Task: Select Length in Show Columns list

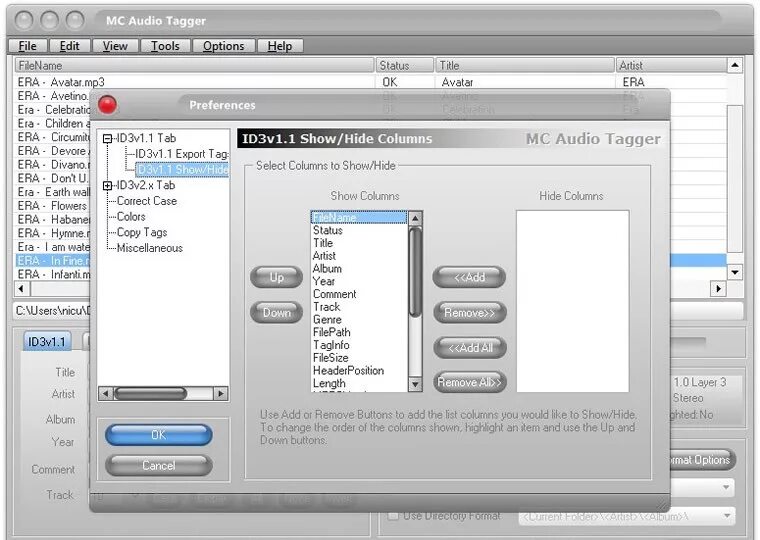Action: pyautogui.click(x=359, y=383)
